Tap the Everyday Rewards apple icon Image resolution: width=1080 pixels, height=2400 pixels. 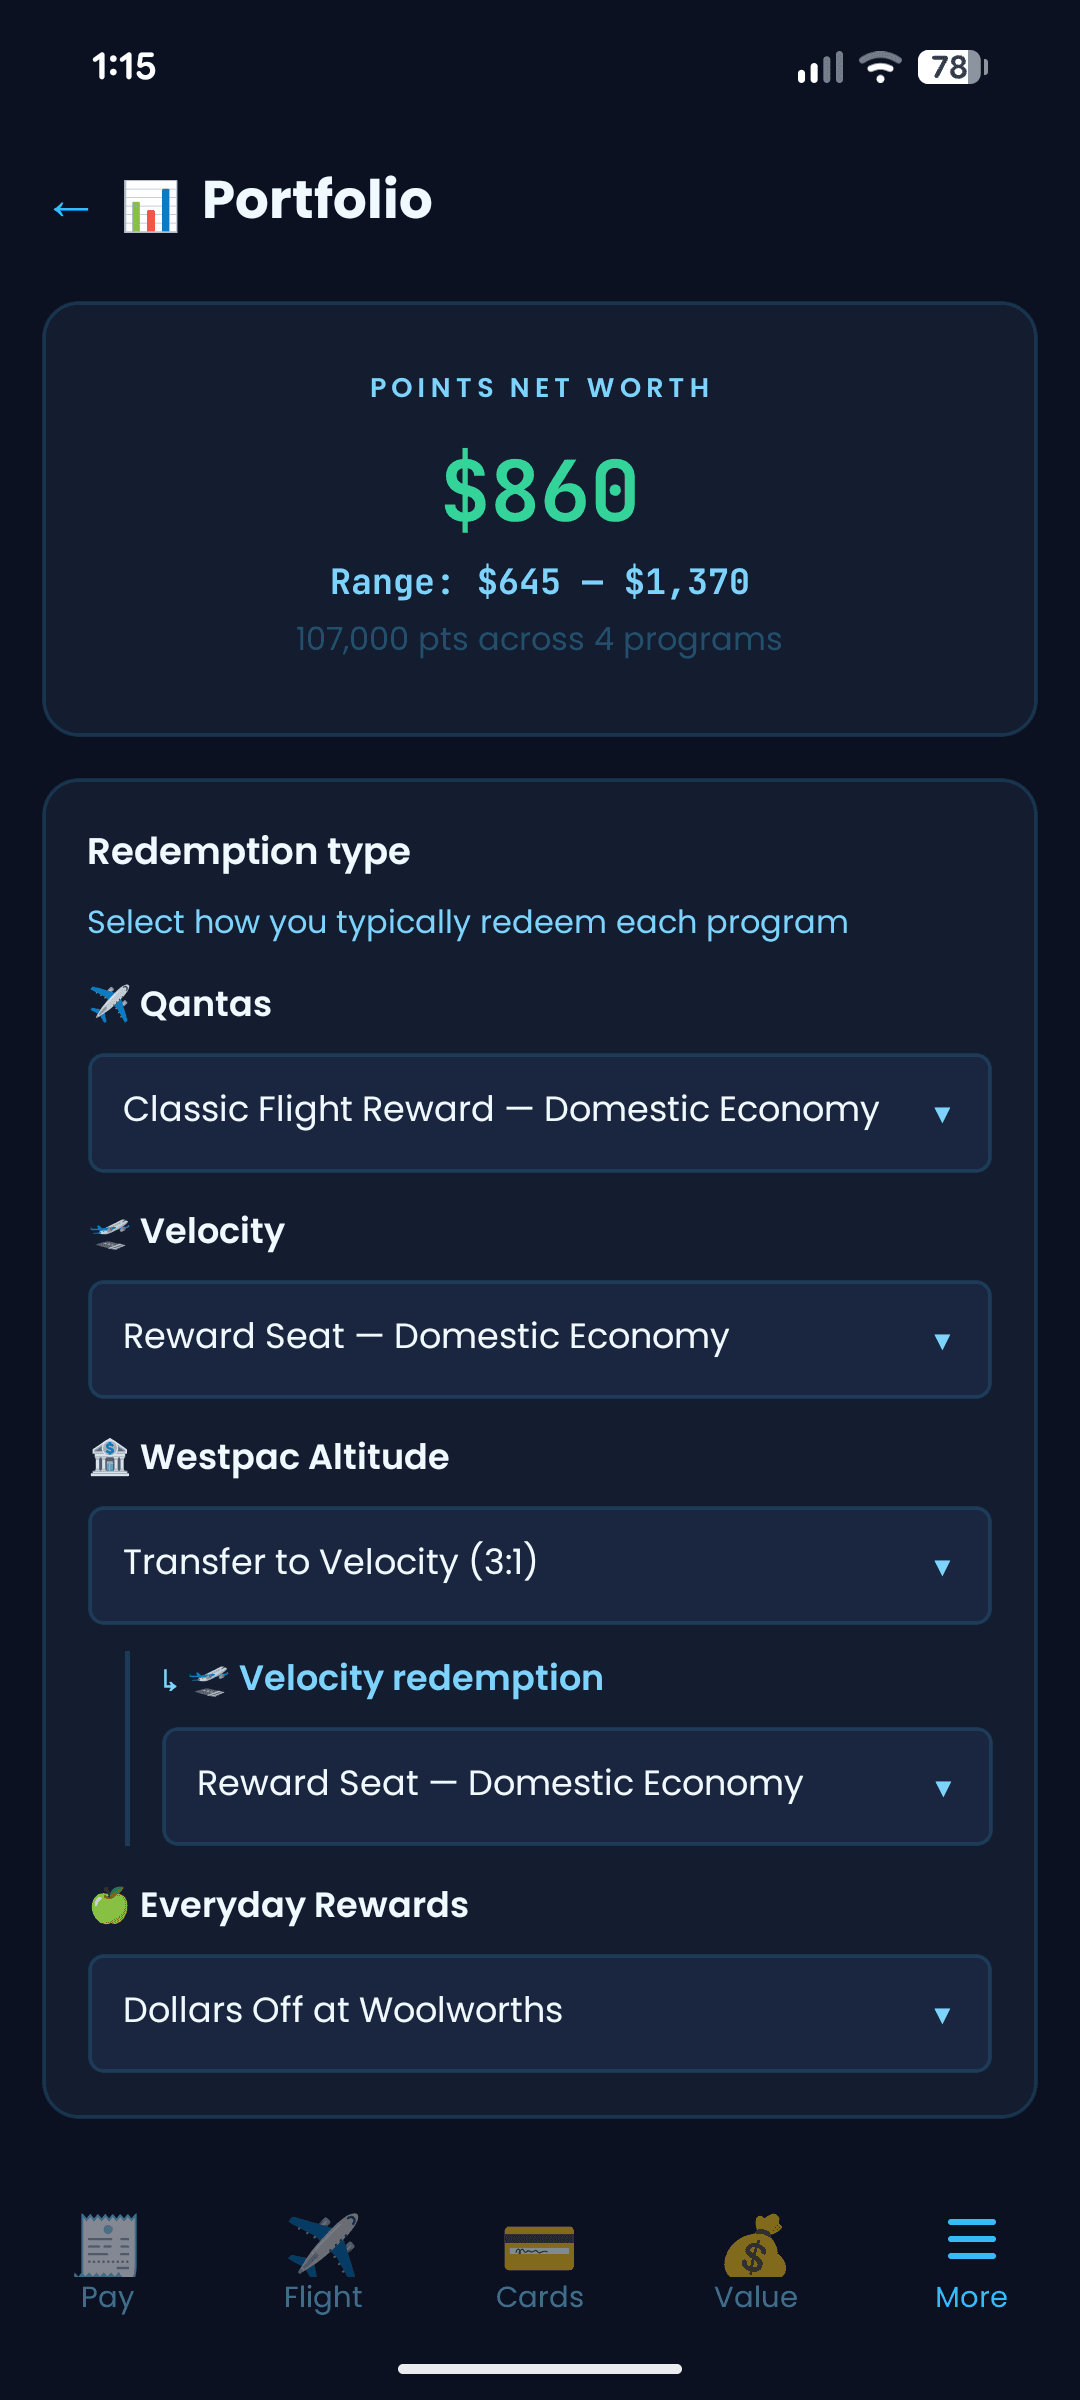(110, 1905)
